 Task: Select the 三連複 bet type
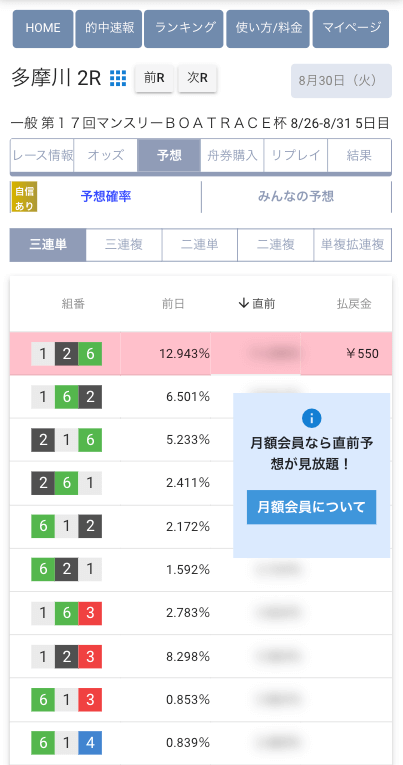pyautogui.click(x=124, y=245)
